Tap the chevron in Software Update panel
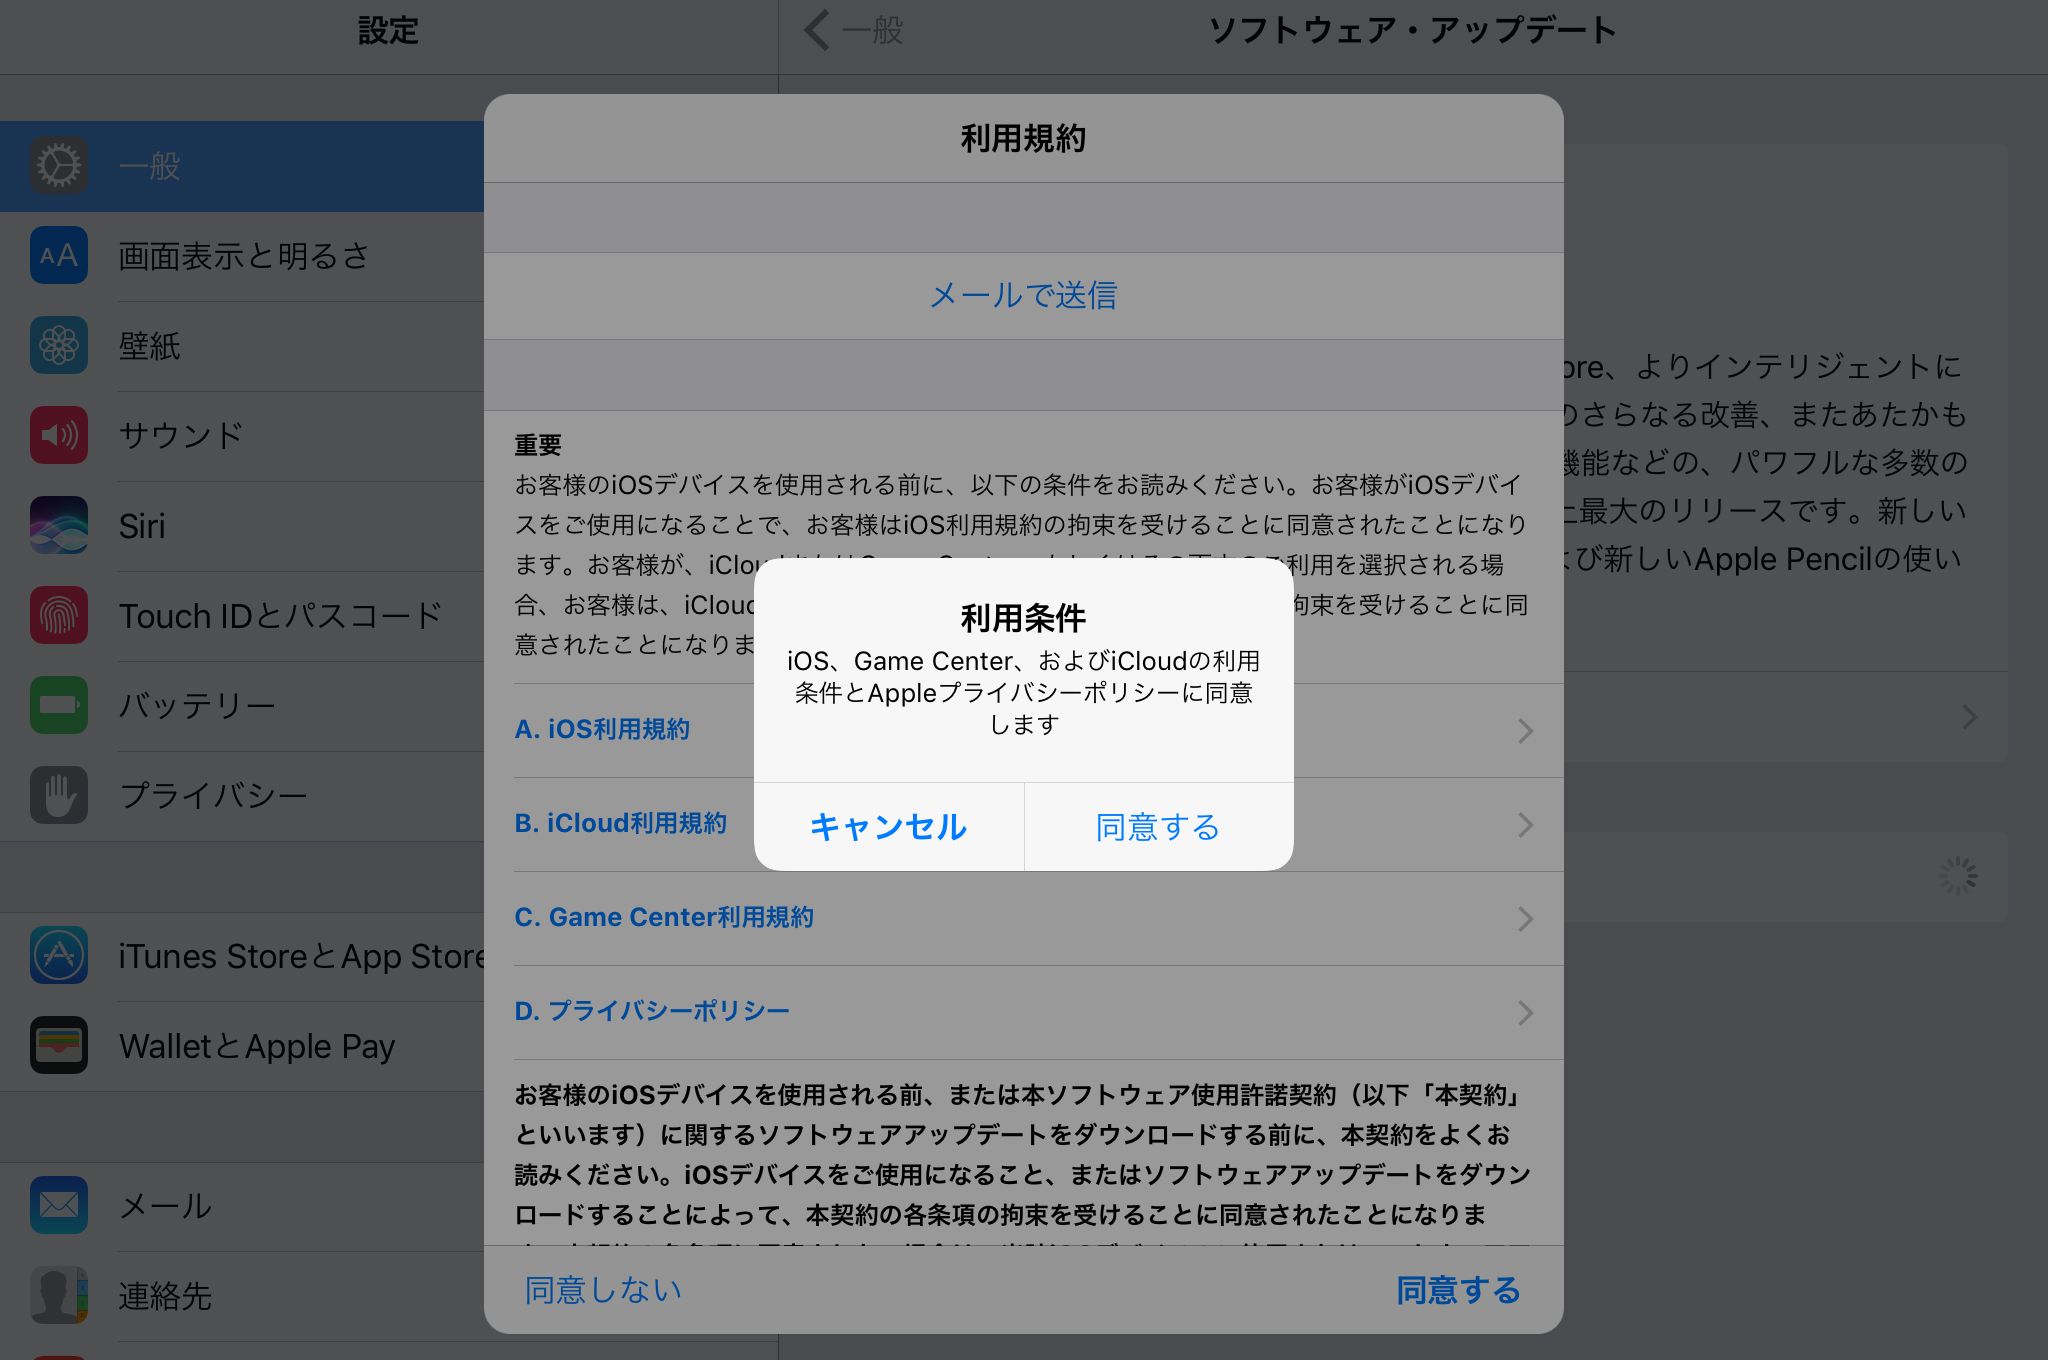2048x1360 pixels. (1969, 717)
